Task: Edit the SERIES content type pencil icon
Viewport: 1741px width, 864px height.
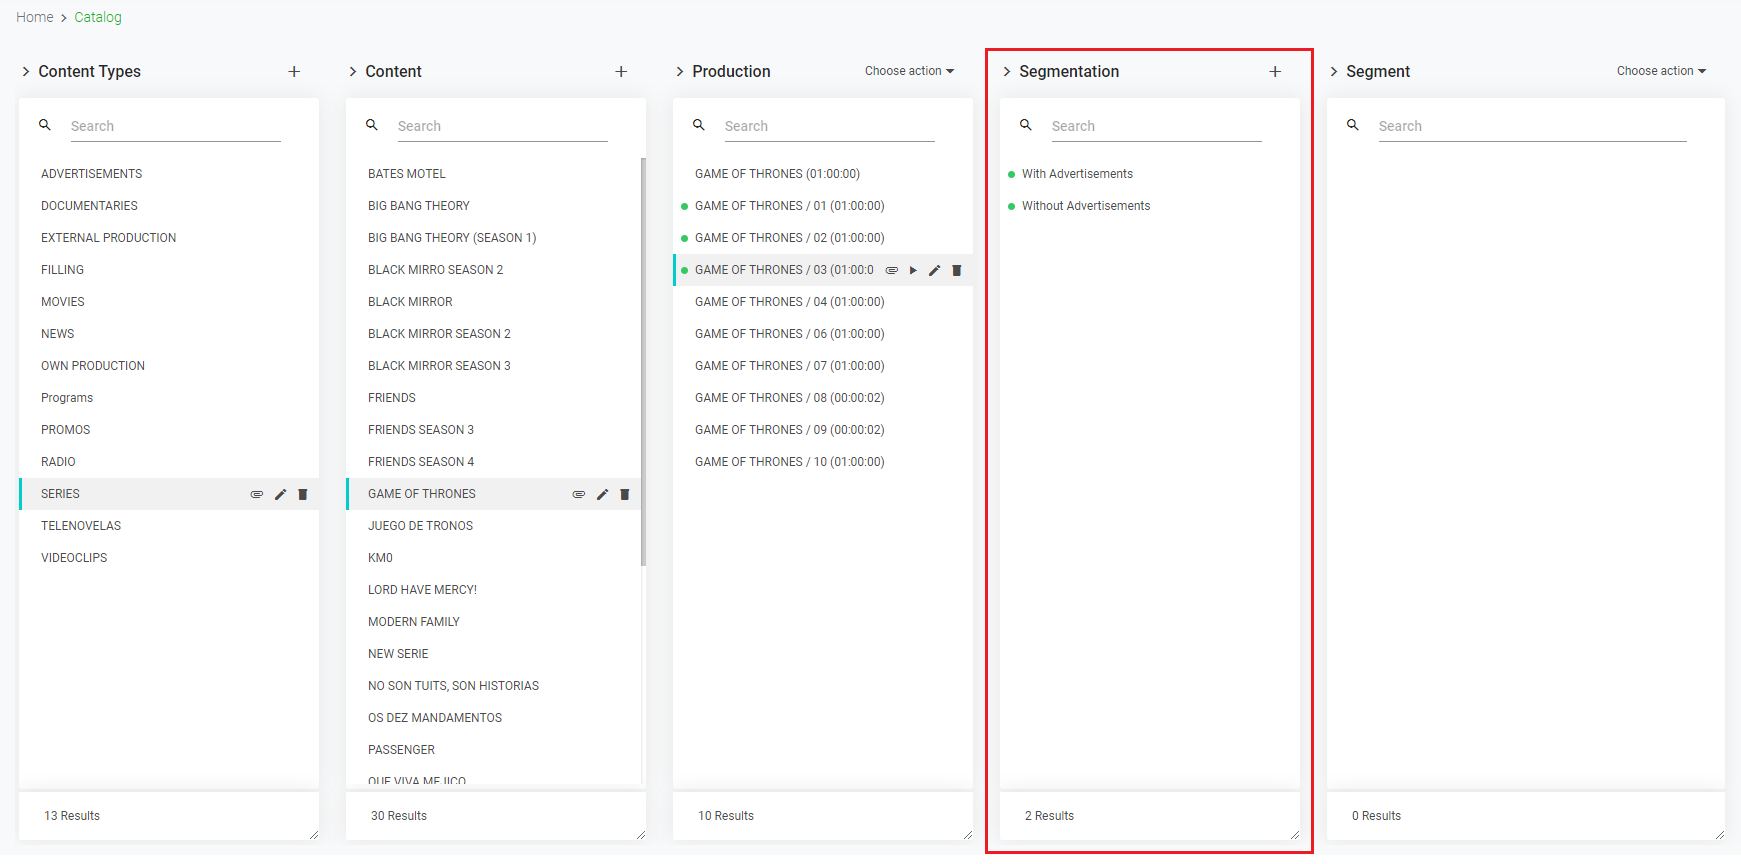Action: point(280,494)
